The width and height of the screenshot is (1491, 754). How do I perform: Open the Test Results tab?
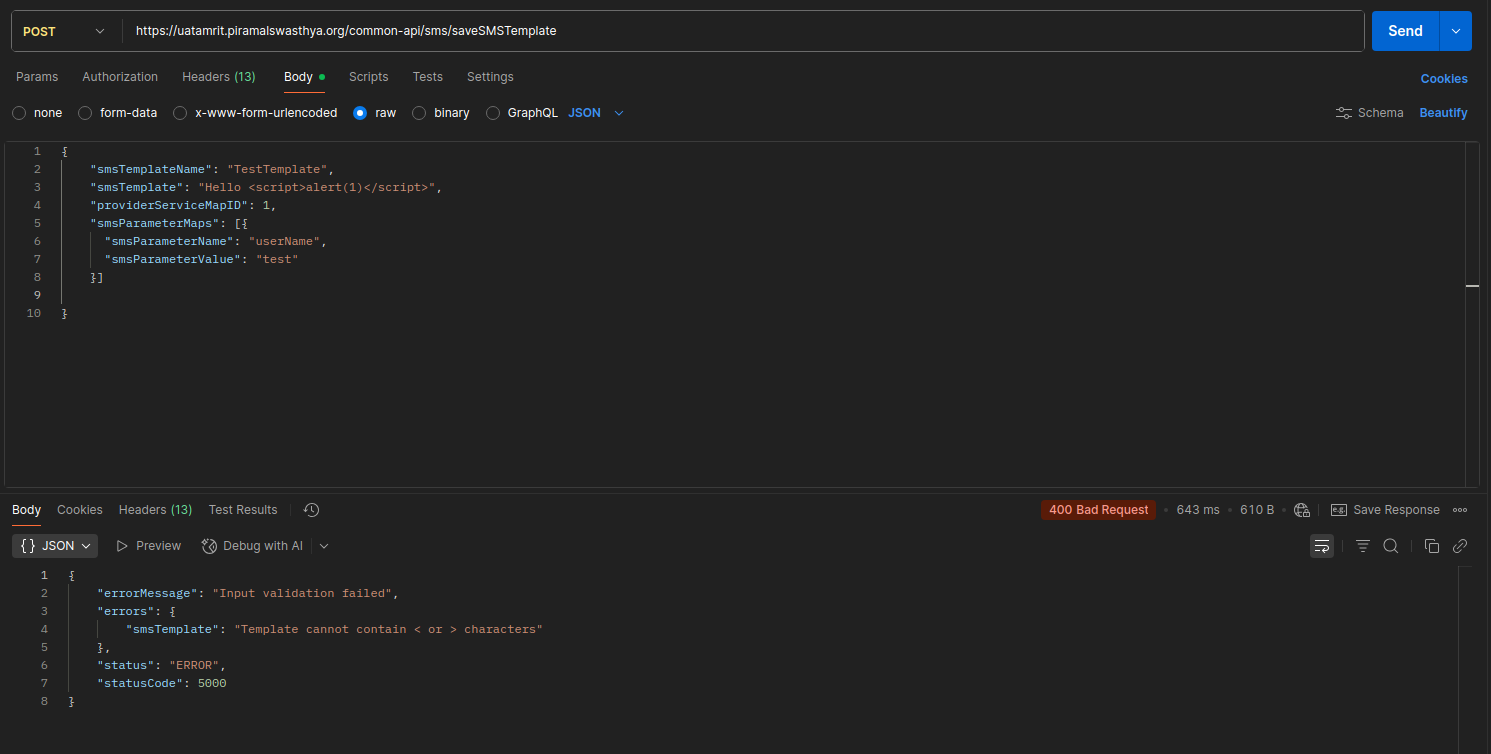tap(242, 510)
